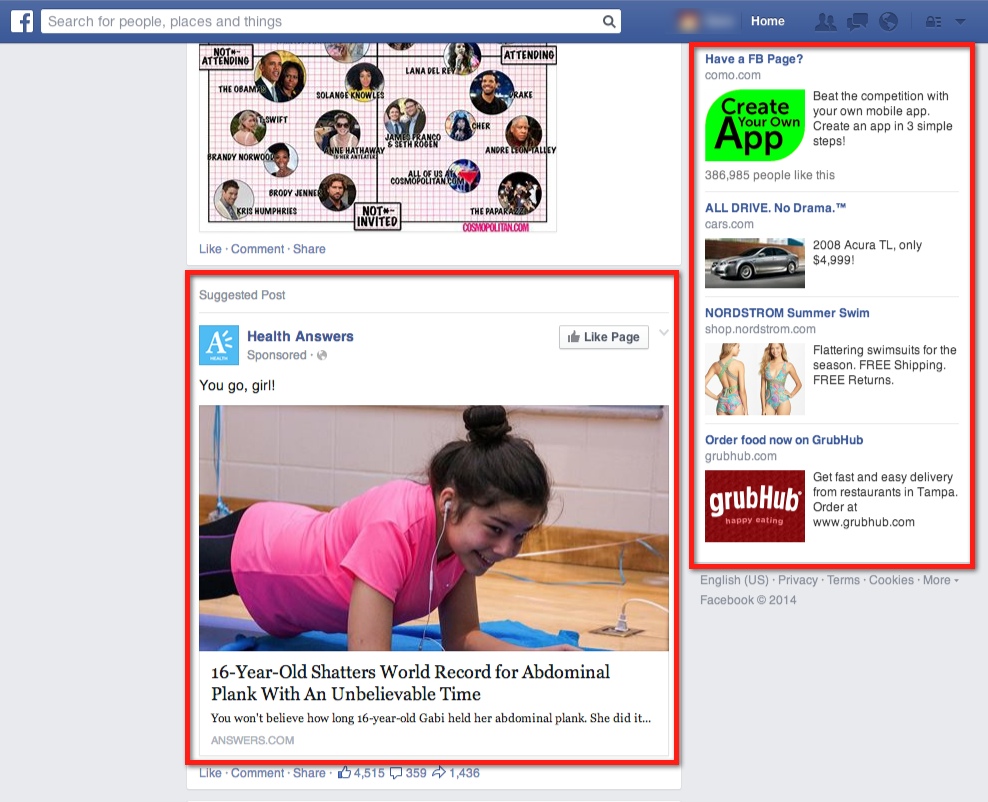The height and width of the screenshot is (802, 988).
Task: Comment on the Cosmopolitan chart post
Action: coord(257,249)
